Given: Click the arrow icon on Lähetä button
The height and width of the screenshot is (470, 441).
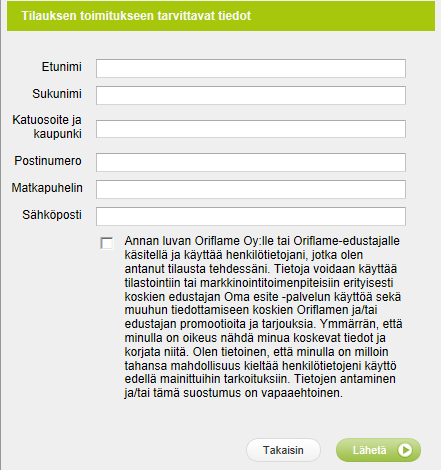Looking at the screenshot, I should 405,450.
